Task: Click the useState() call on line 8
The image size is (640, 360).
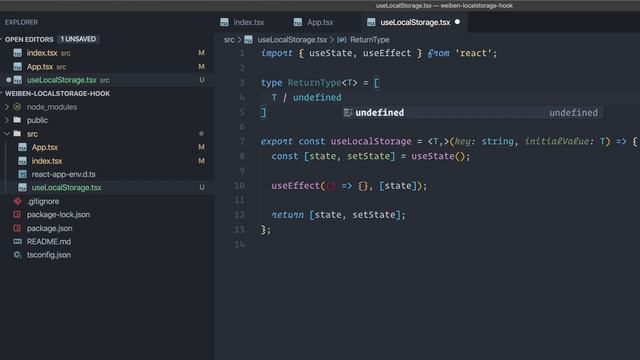Action: 439,156
